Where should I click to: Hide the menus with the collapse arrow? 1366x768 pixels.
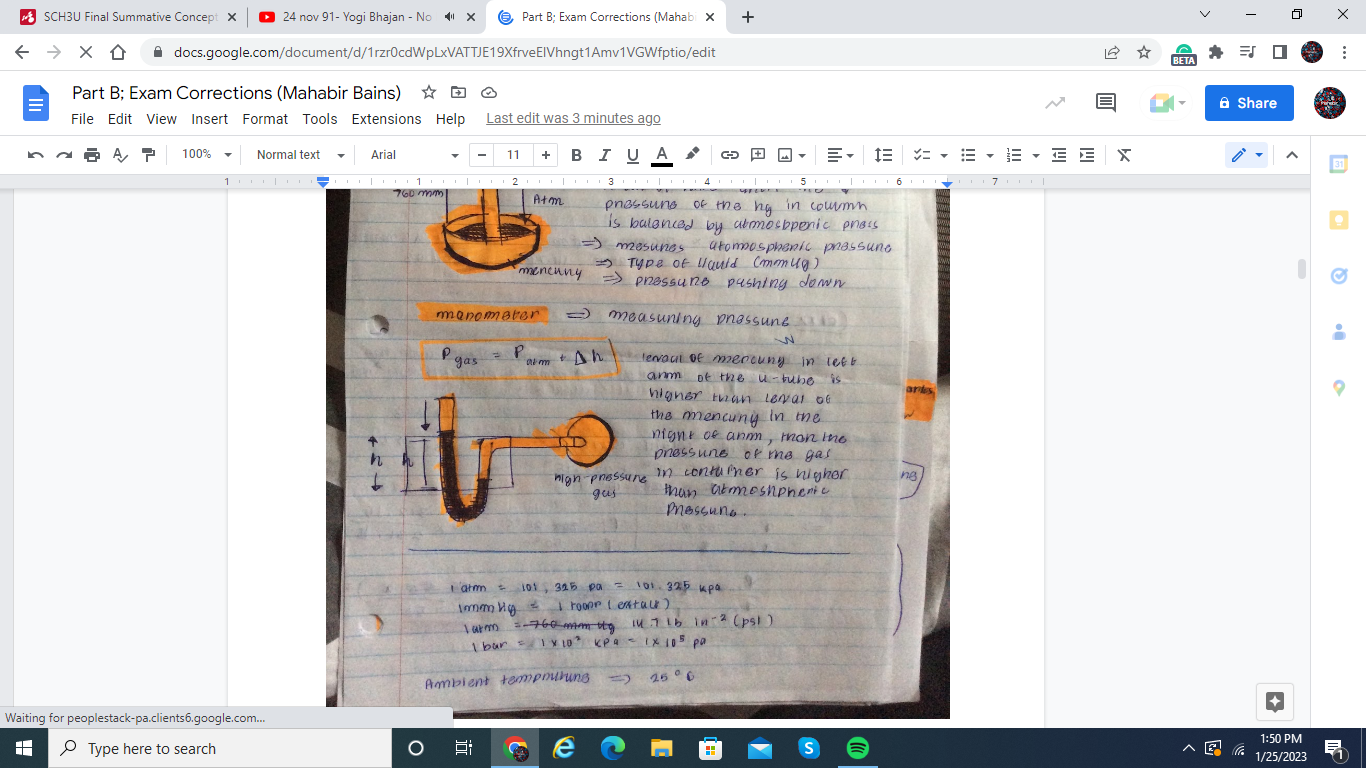[1291, 155]
